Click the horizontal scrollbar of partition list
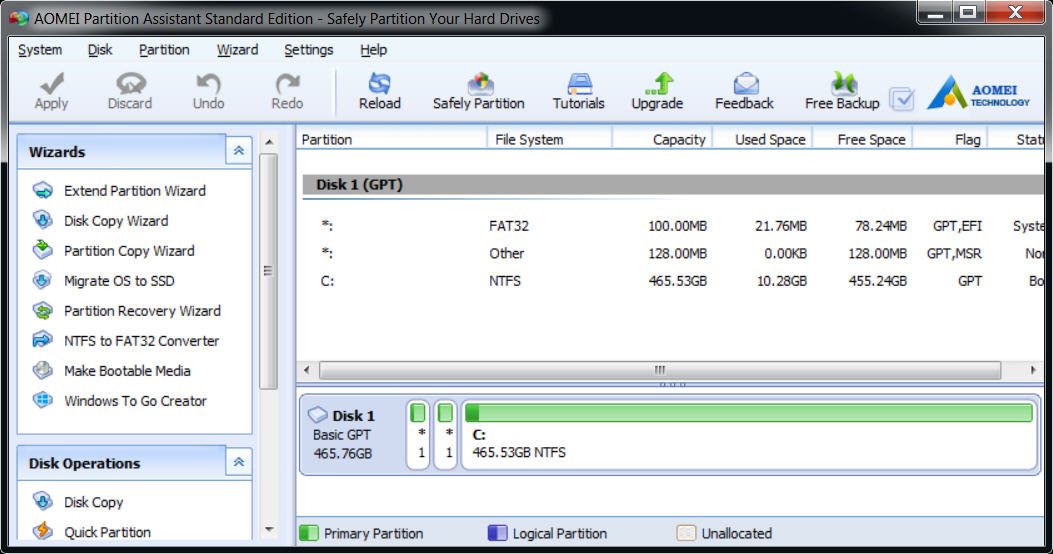 point(659,370)
